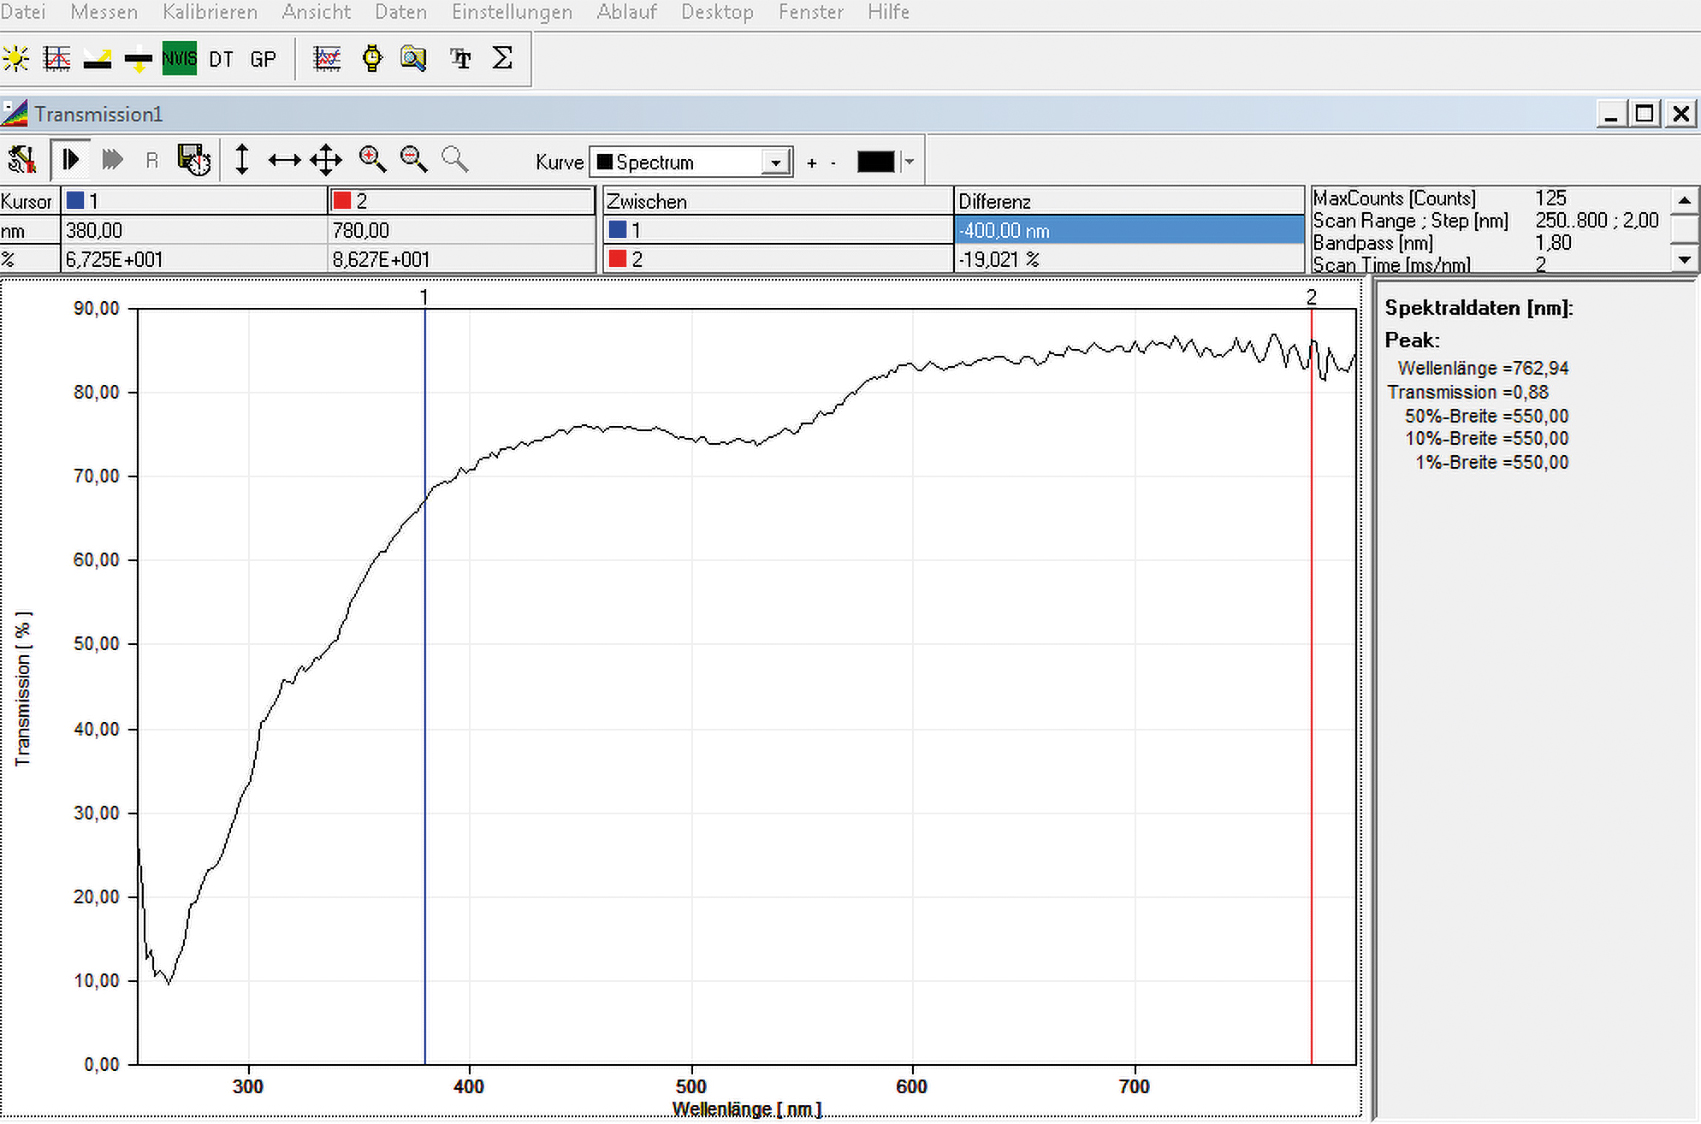The image size is (1701, 1124).
Task: Open the Einstellungen menu
Action: pos(512,12)
